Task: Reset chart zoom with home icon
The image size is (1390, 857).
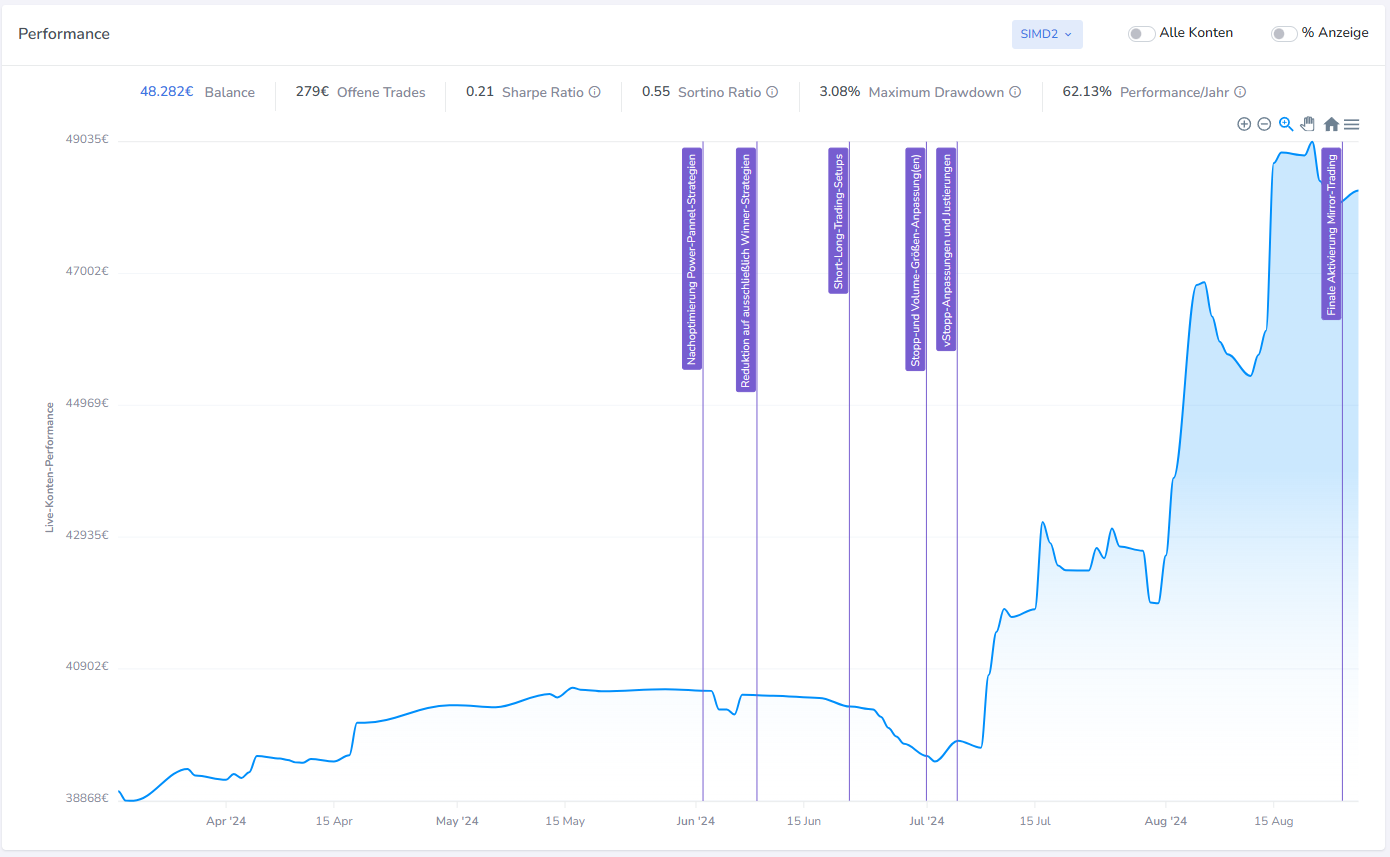Action: tap(1331, 124)
